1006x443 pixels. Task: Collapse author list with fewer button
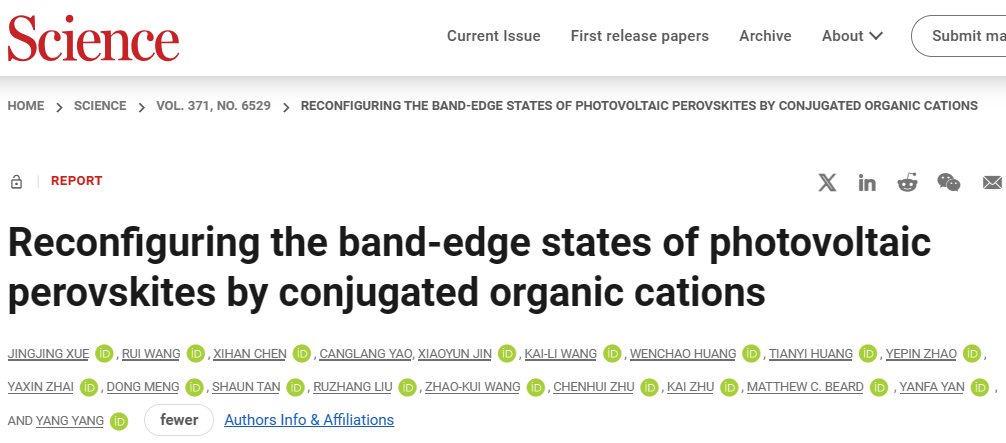[179, 420]
